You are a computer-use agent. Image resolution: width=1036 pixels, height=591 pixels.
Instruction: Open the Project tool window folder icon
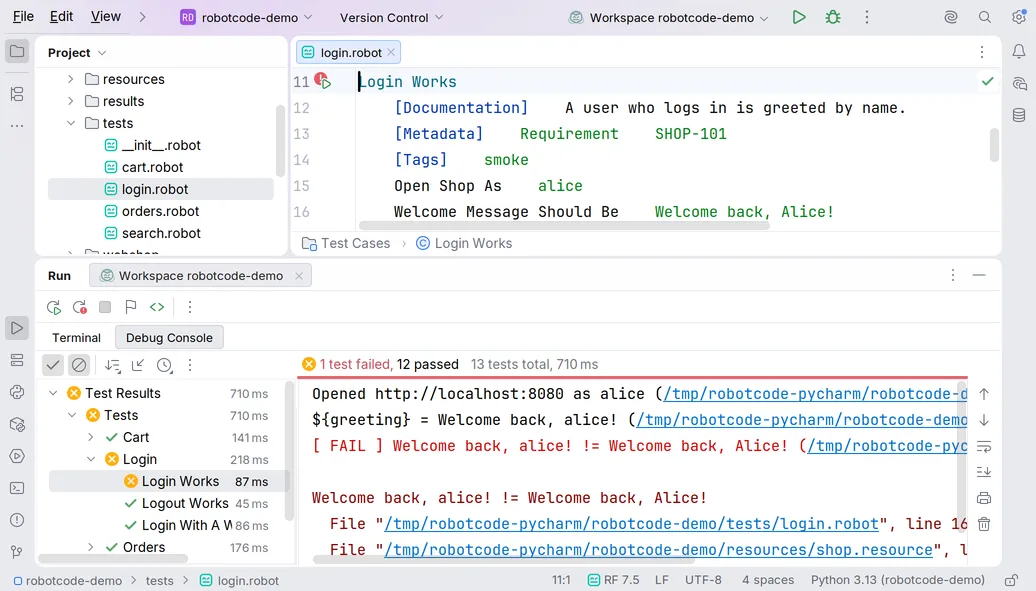[17, 52]
